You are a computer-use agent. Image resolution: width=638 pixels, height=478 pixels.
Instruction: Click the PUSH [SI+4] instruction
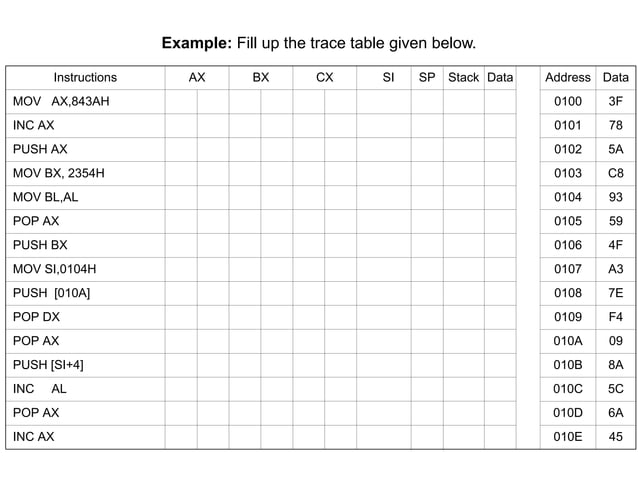(x=48, y=365)
